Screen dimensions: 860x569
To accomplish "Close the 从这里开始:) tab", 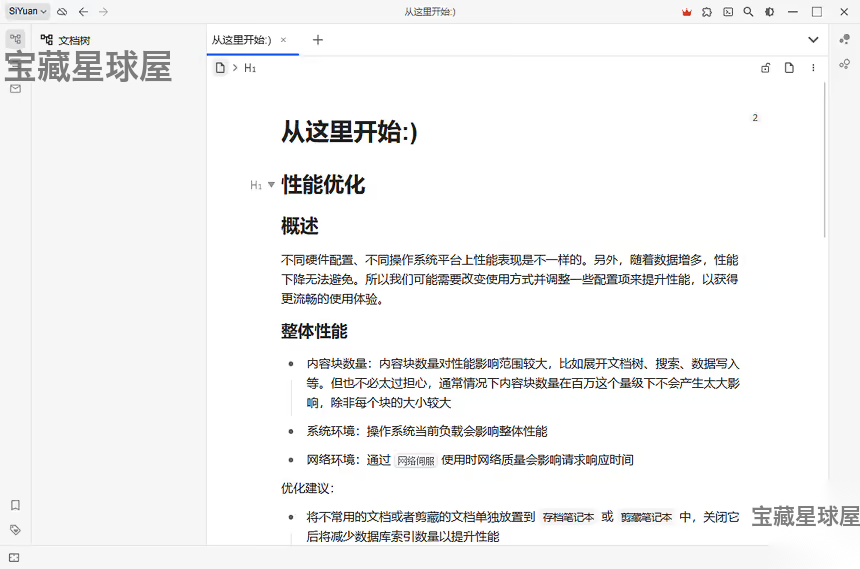I will 284,40.
